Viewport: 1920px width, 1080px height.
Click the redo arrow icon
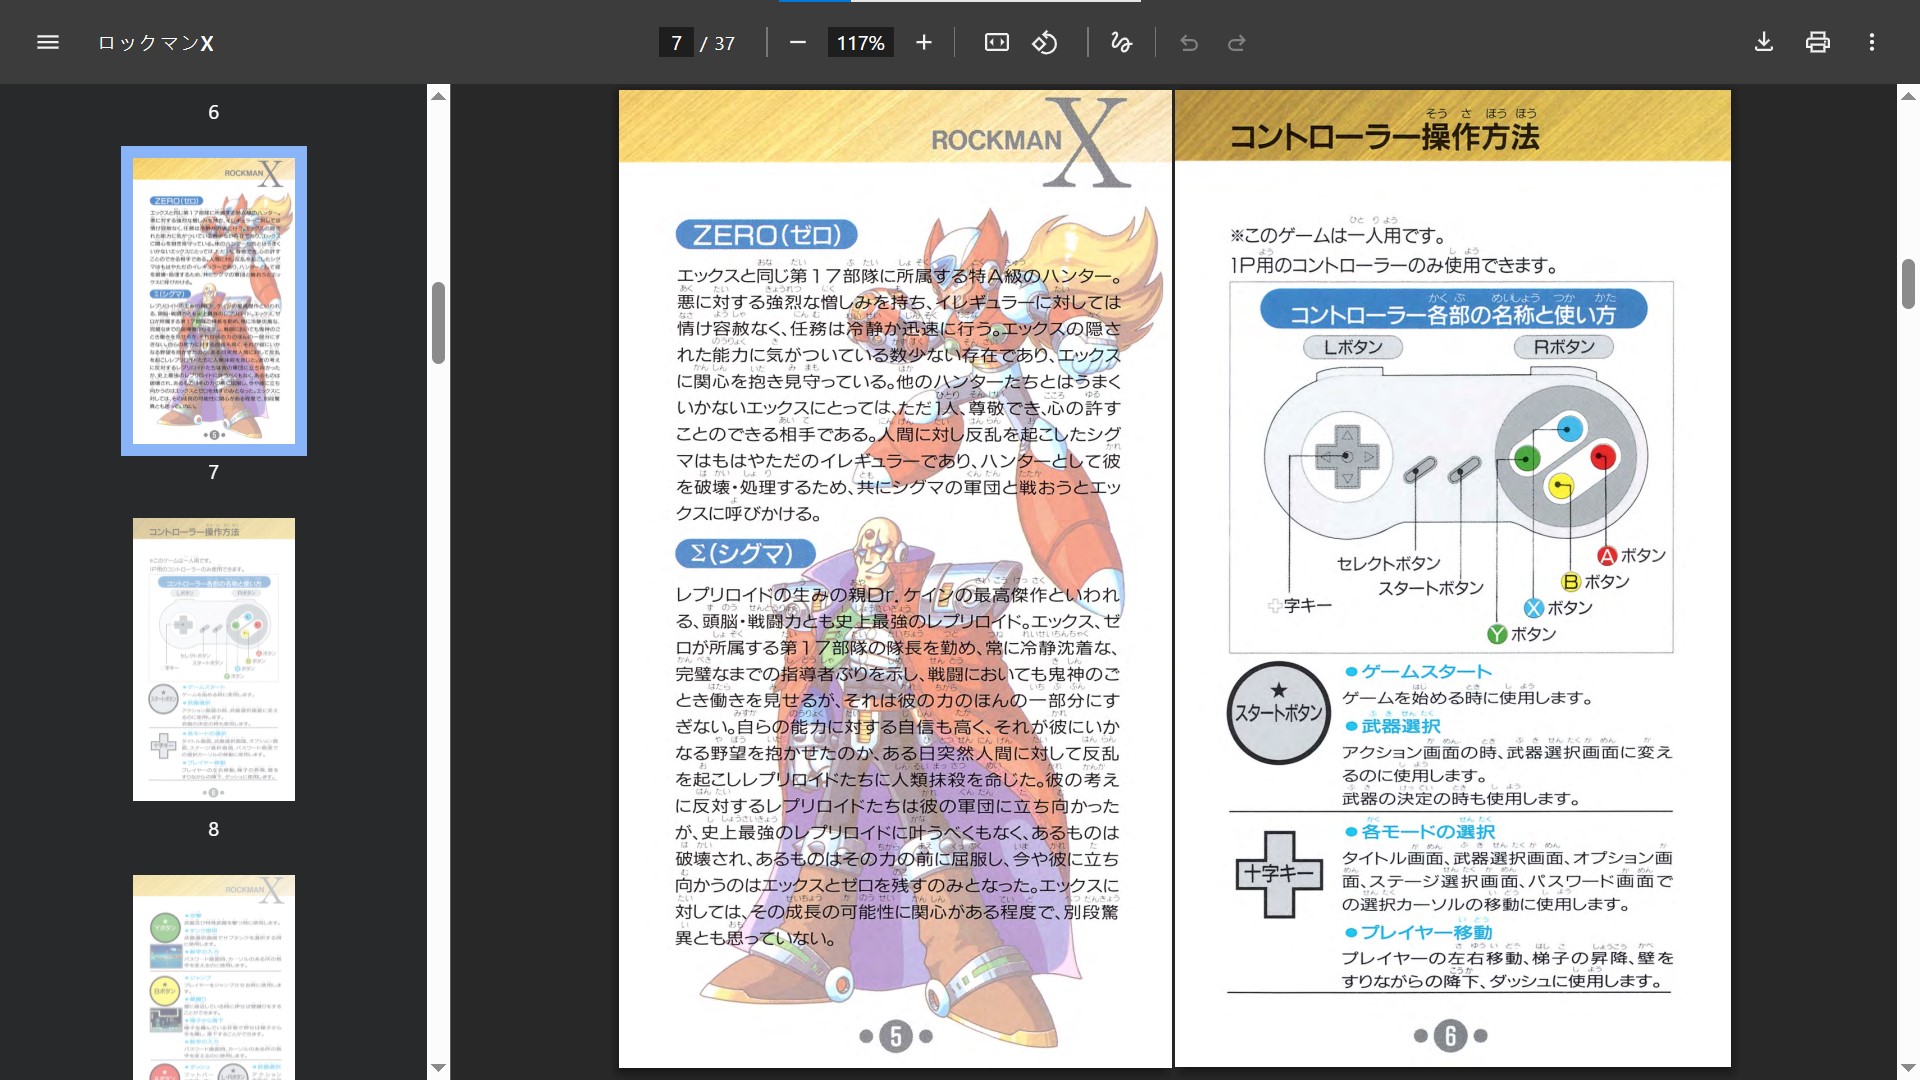click(1237, 43)
